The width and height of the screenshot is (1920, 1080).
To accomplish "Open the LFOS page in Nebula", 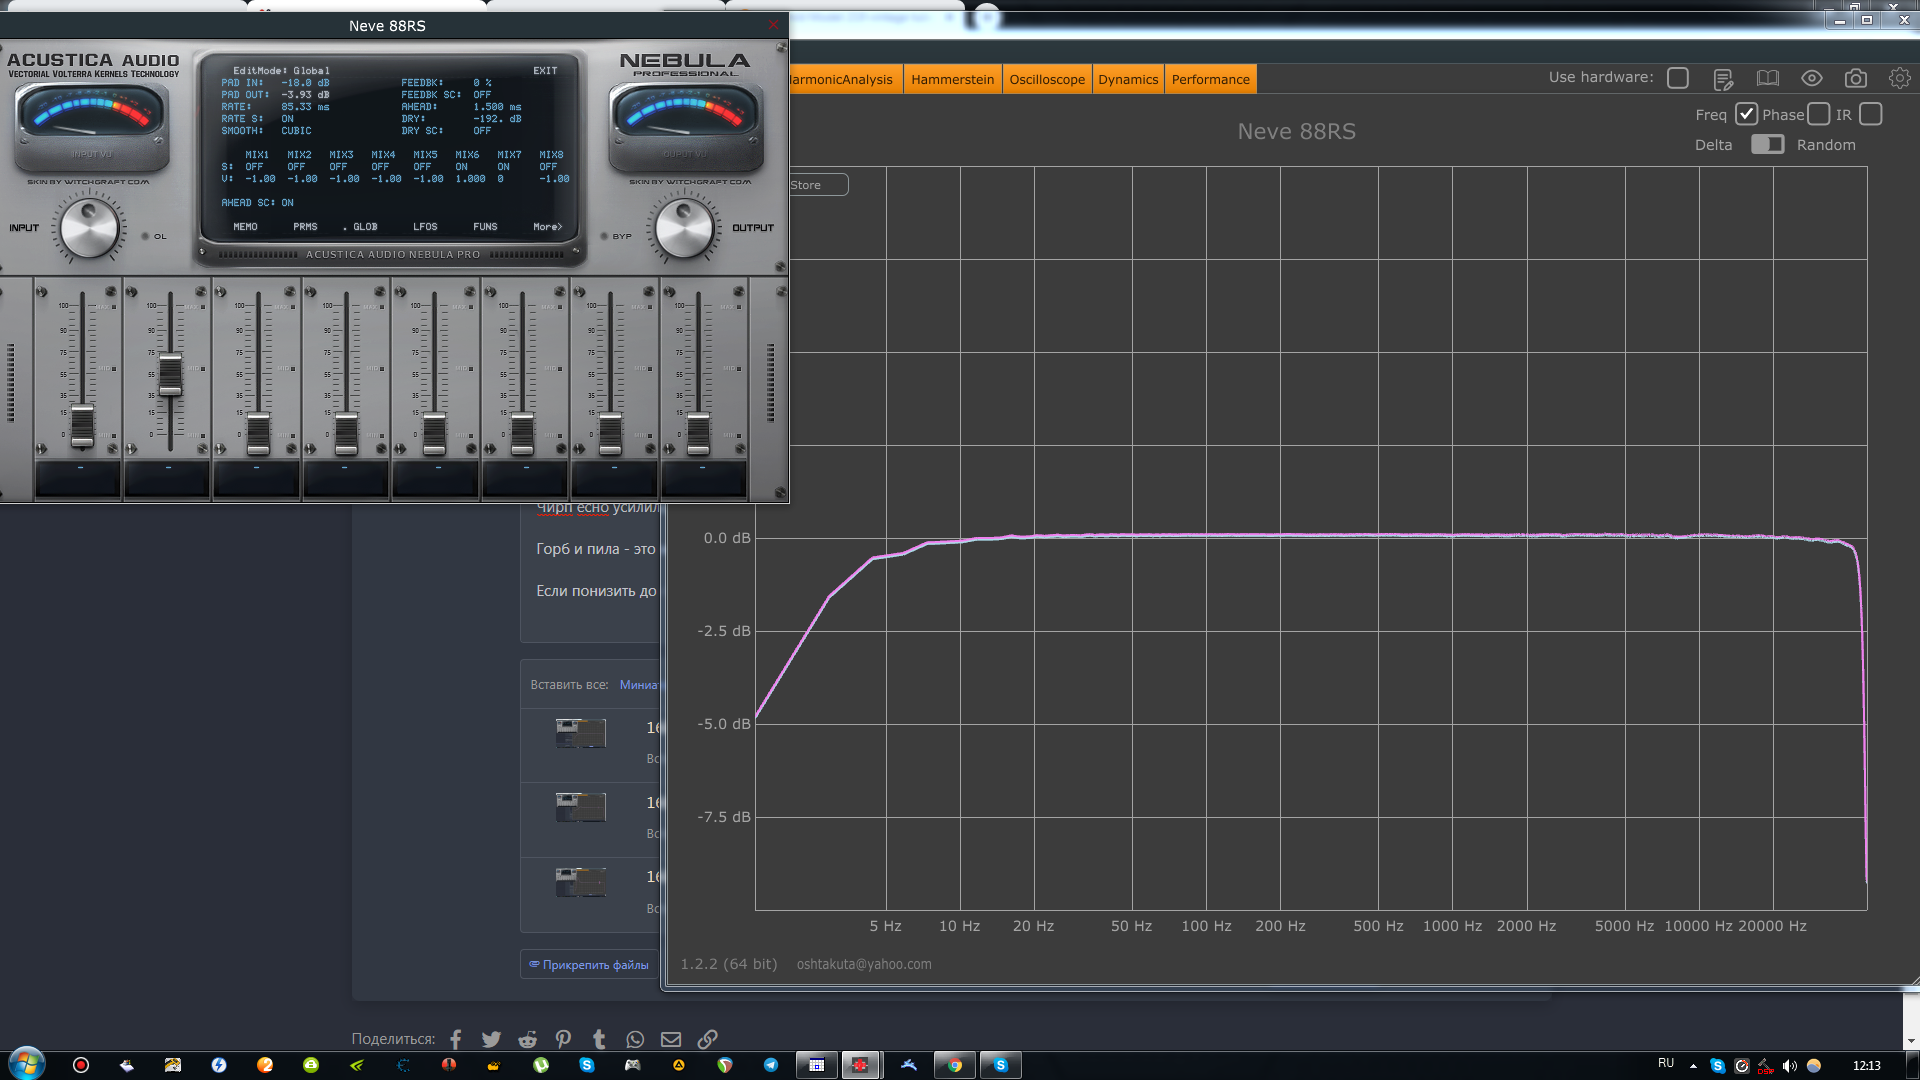I will (425, 227).
